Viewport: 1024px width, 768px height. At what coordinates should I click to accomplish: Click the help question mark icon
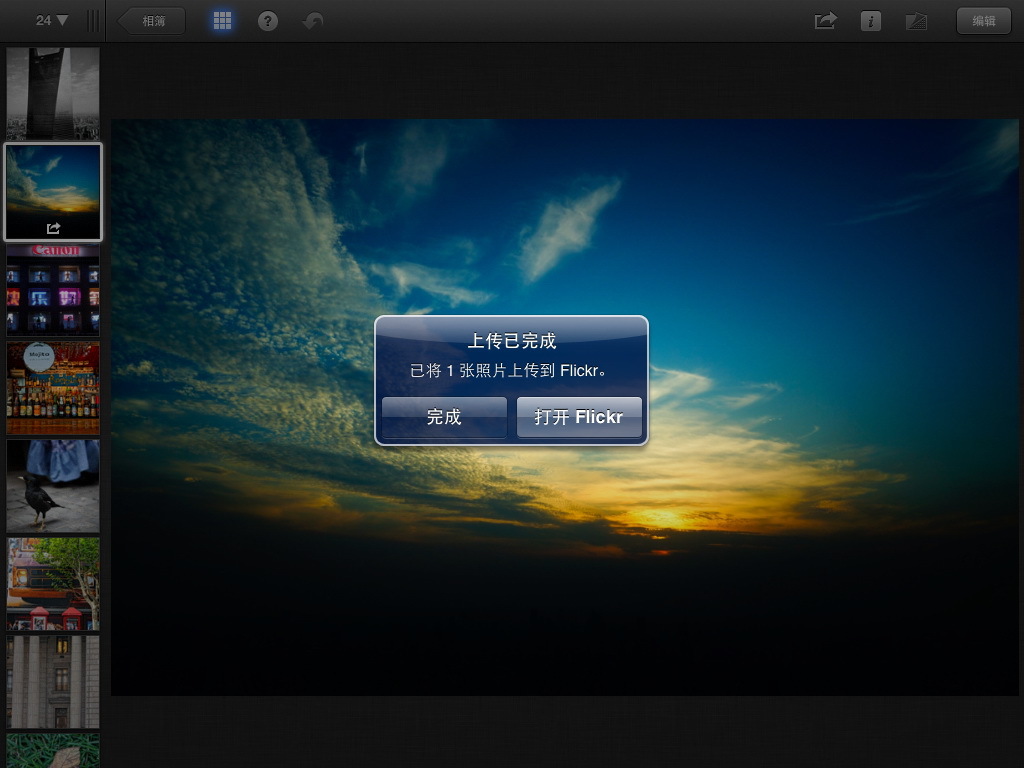point(266,20)
